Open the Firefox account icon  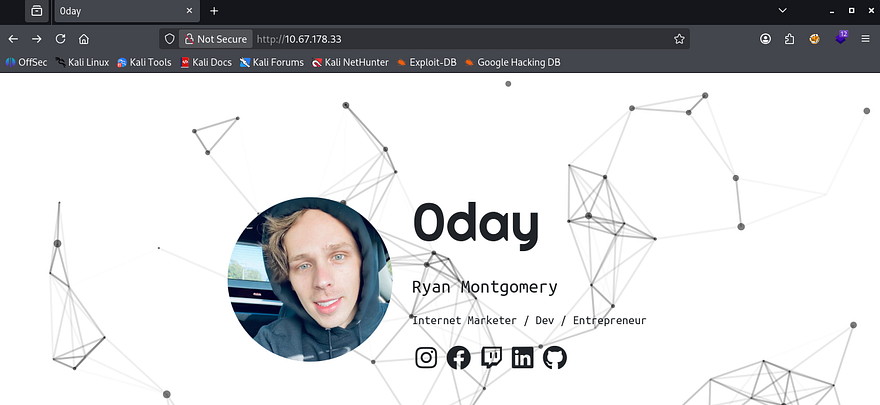766,39
